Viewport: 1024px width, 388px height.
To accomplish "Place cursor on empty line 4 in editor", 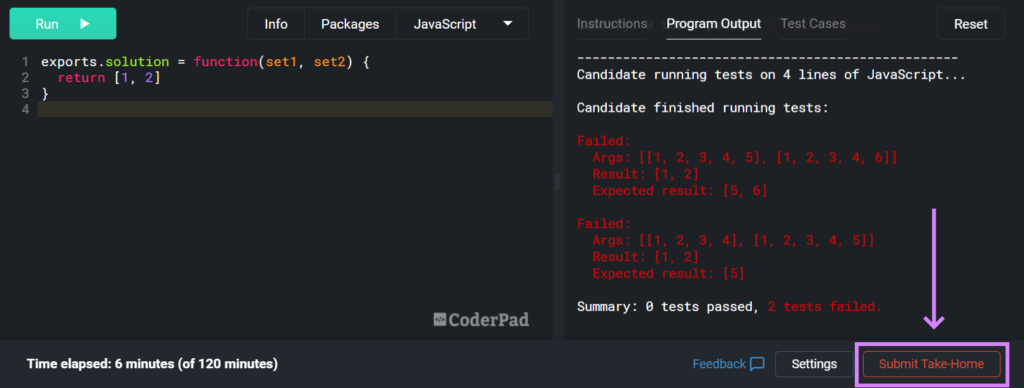I will point(295,109).
